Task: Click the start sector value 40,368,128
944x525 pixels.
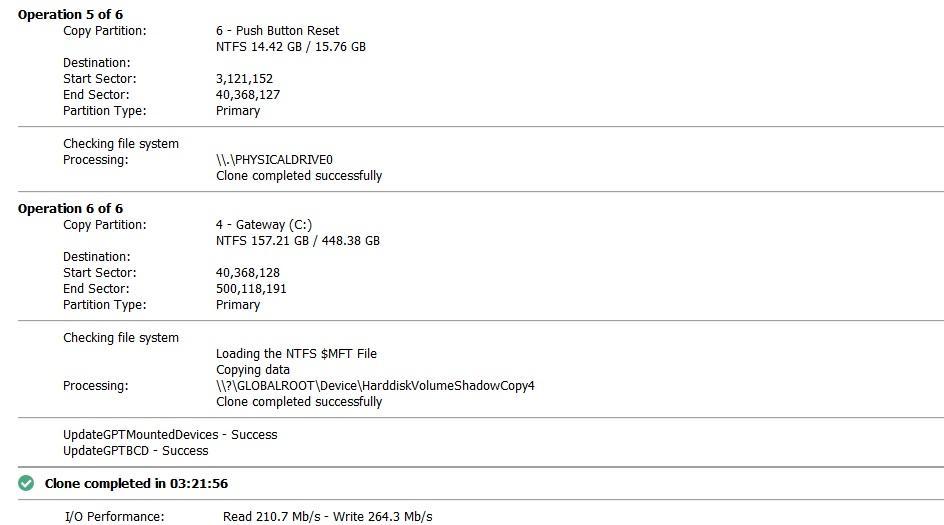Action: pyautogui.click(x=247, y=273)
